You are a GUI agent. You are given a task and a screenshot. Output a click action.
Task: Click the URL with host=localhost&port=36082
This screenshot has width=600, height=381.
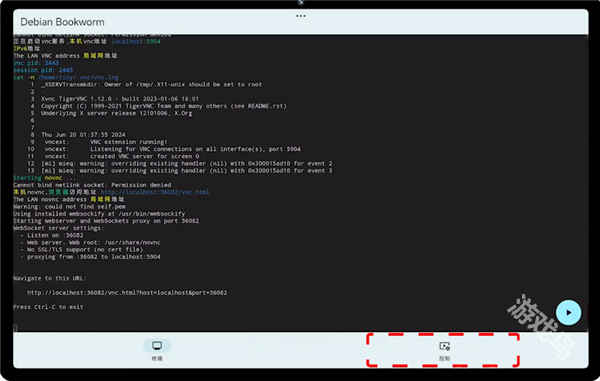point(127,293)
